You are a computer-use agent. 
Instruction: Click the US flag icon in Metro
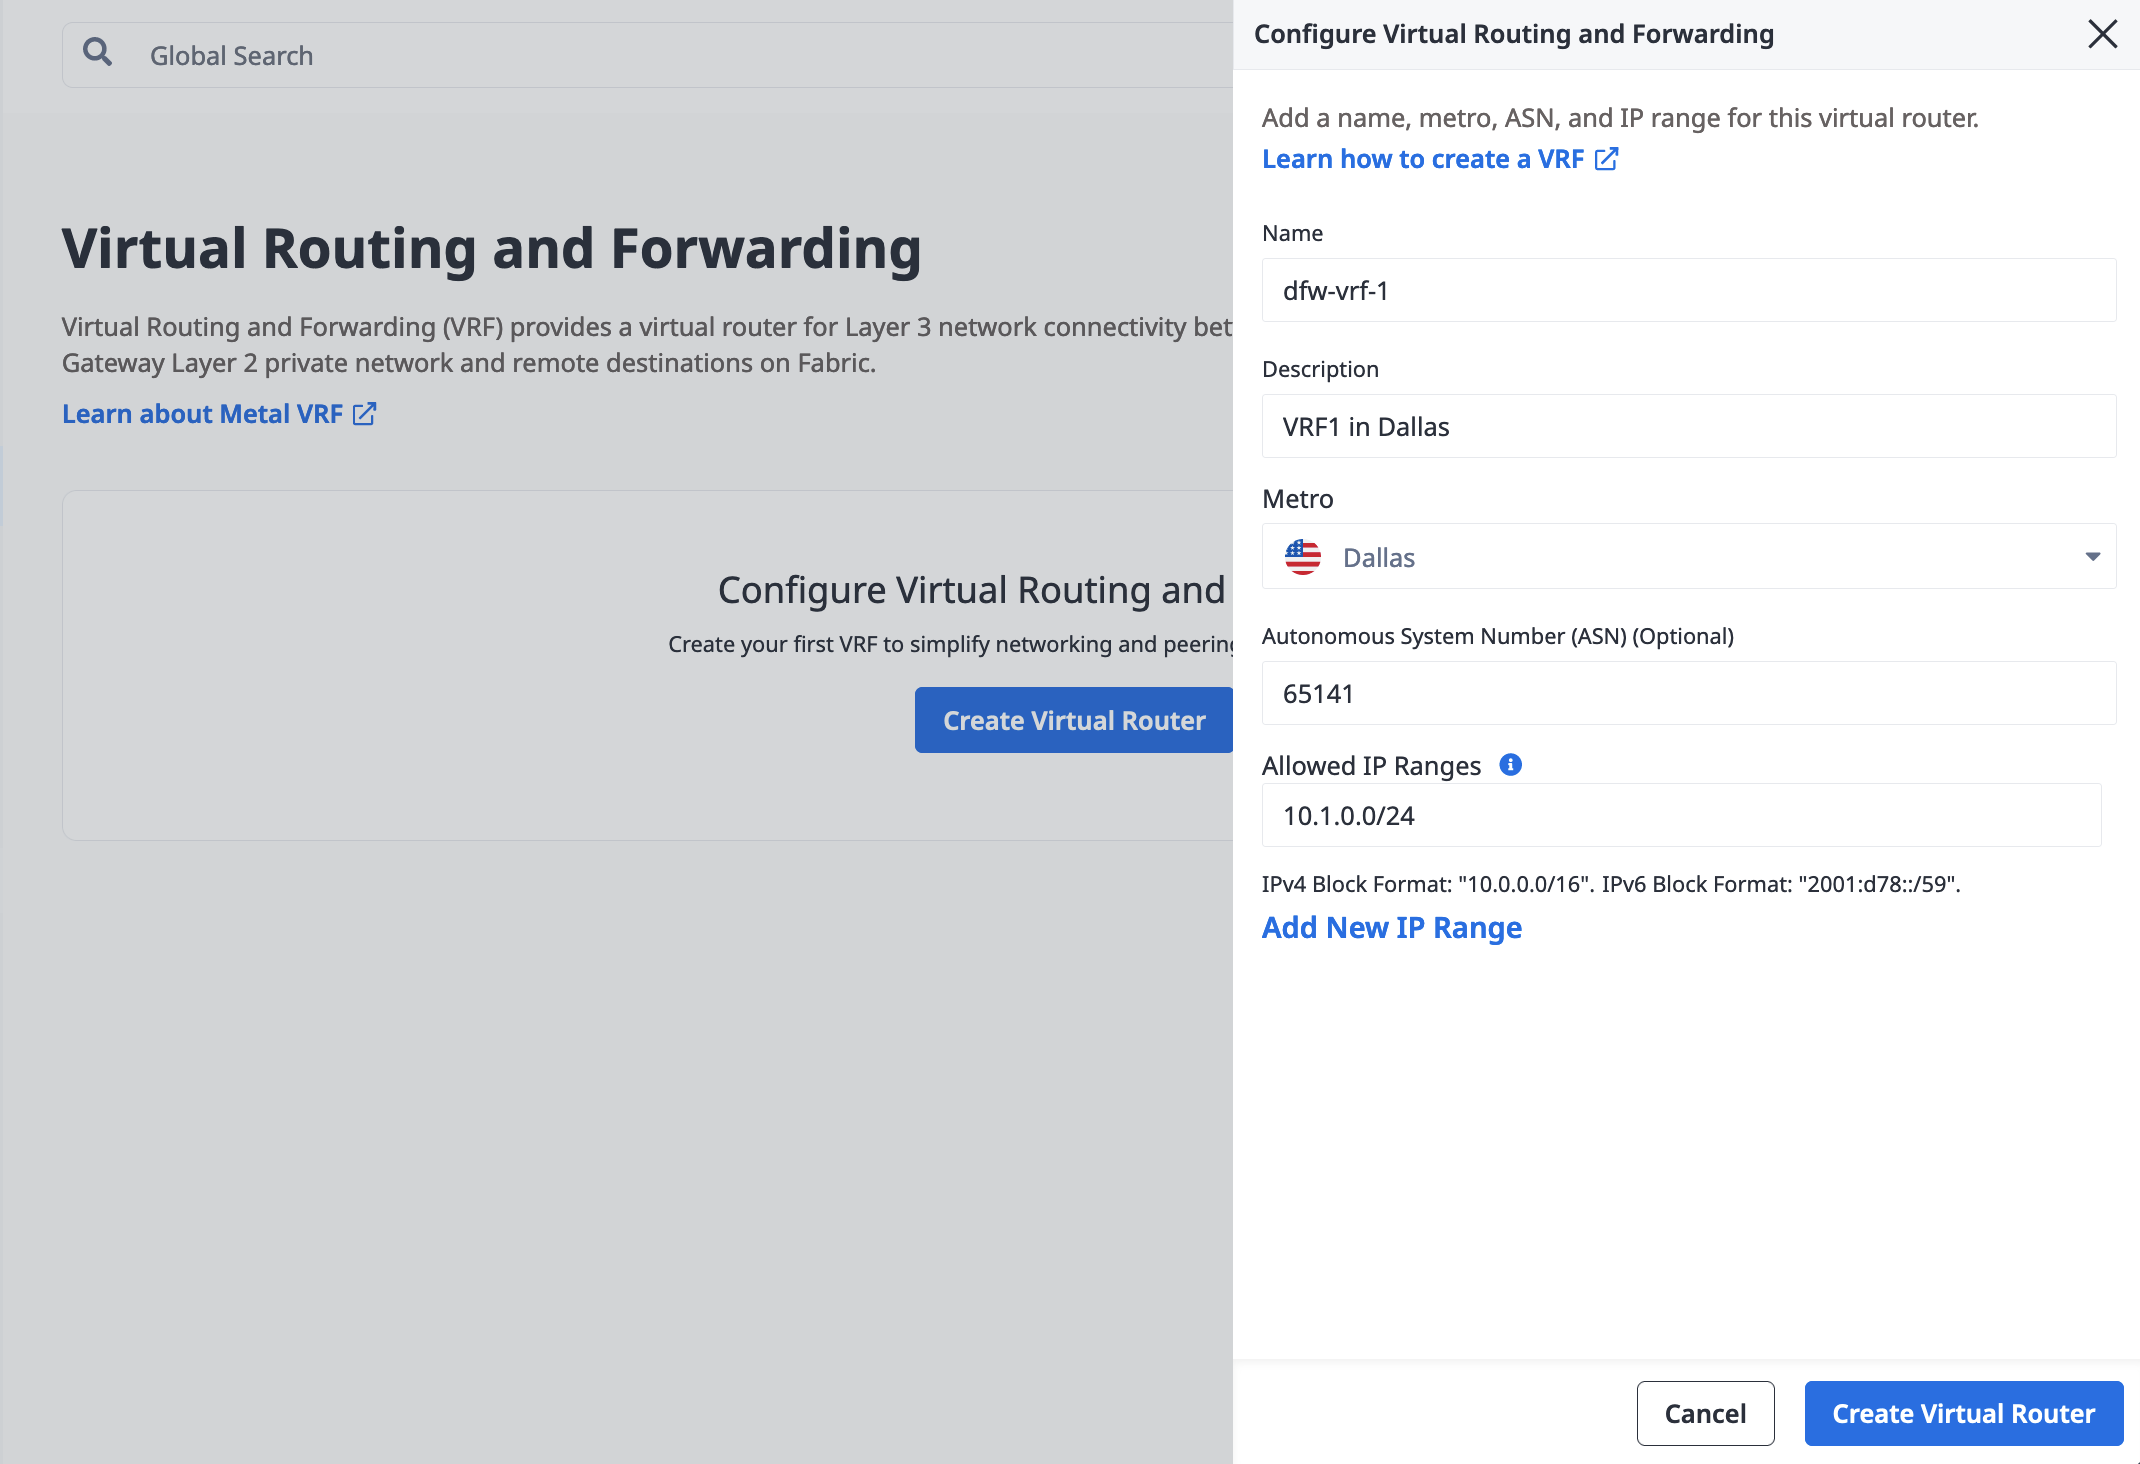[1302, 557]
